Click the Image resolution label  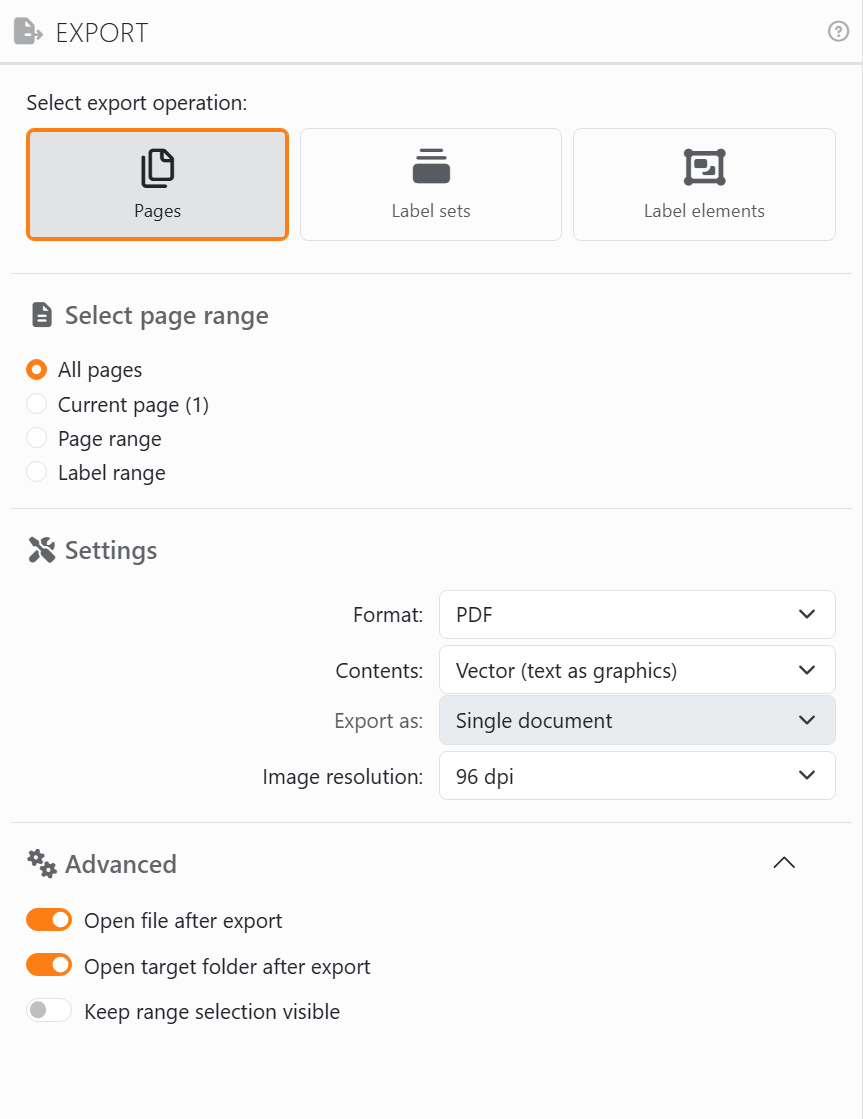343,776
